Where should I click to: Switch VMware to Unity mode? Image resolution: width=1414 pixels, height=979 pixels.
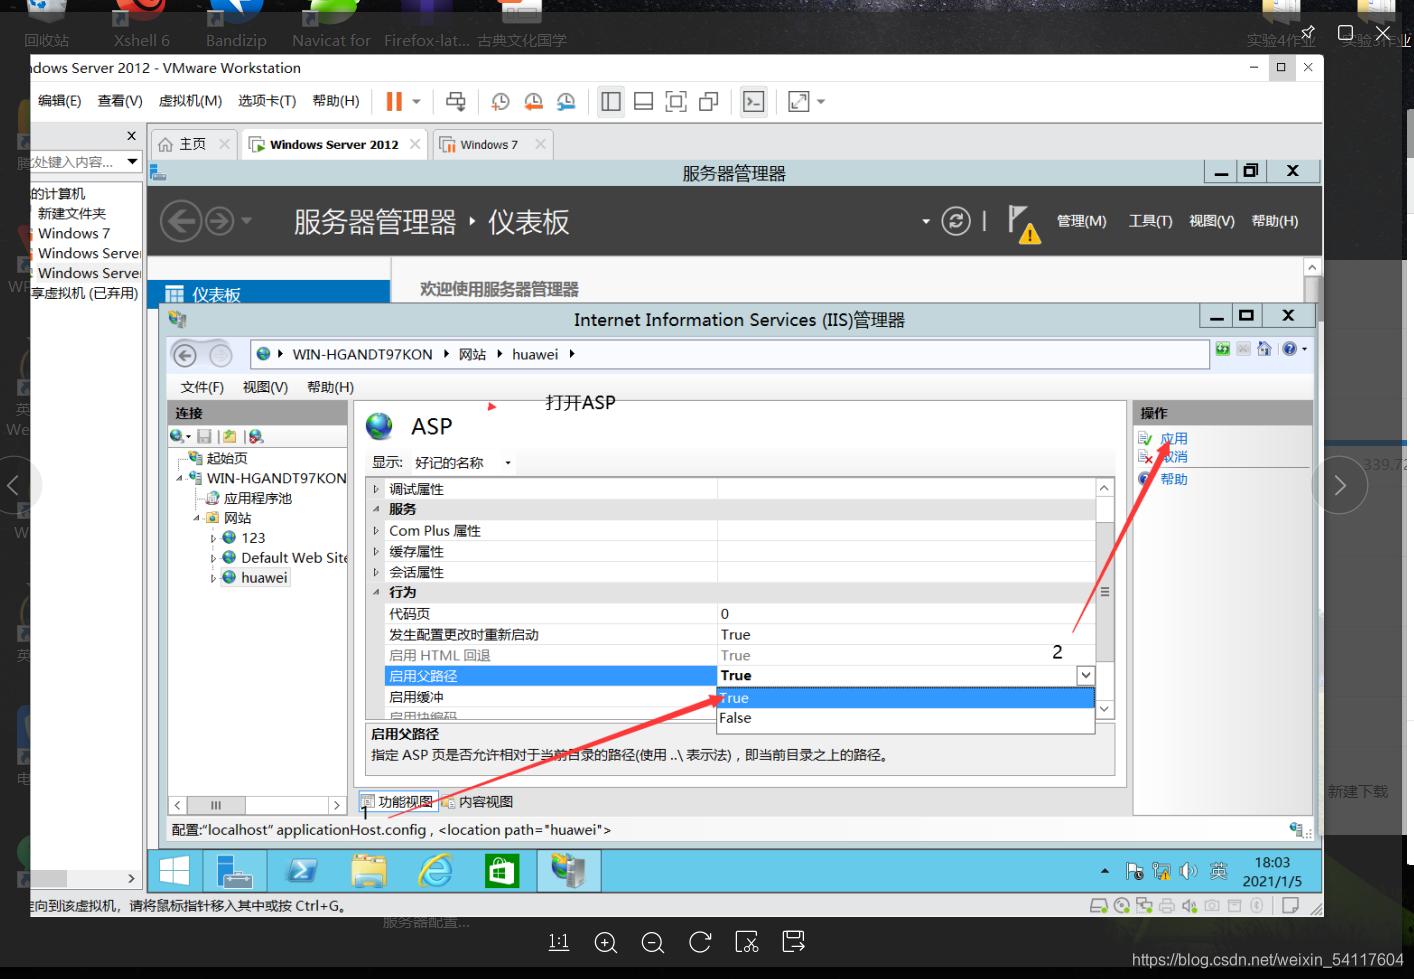(709, 101)
